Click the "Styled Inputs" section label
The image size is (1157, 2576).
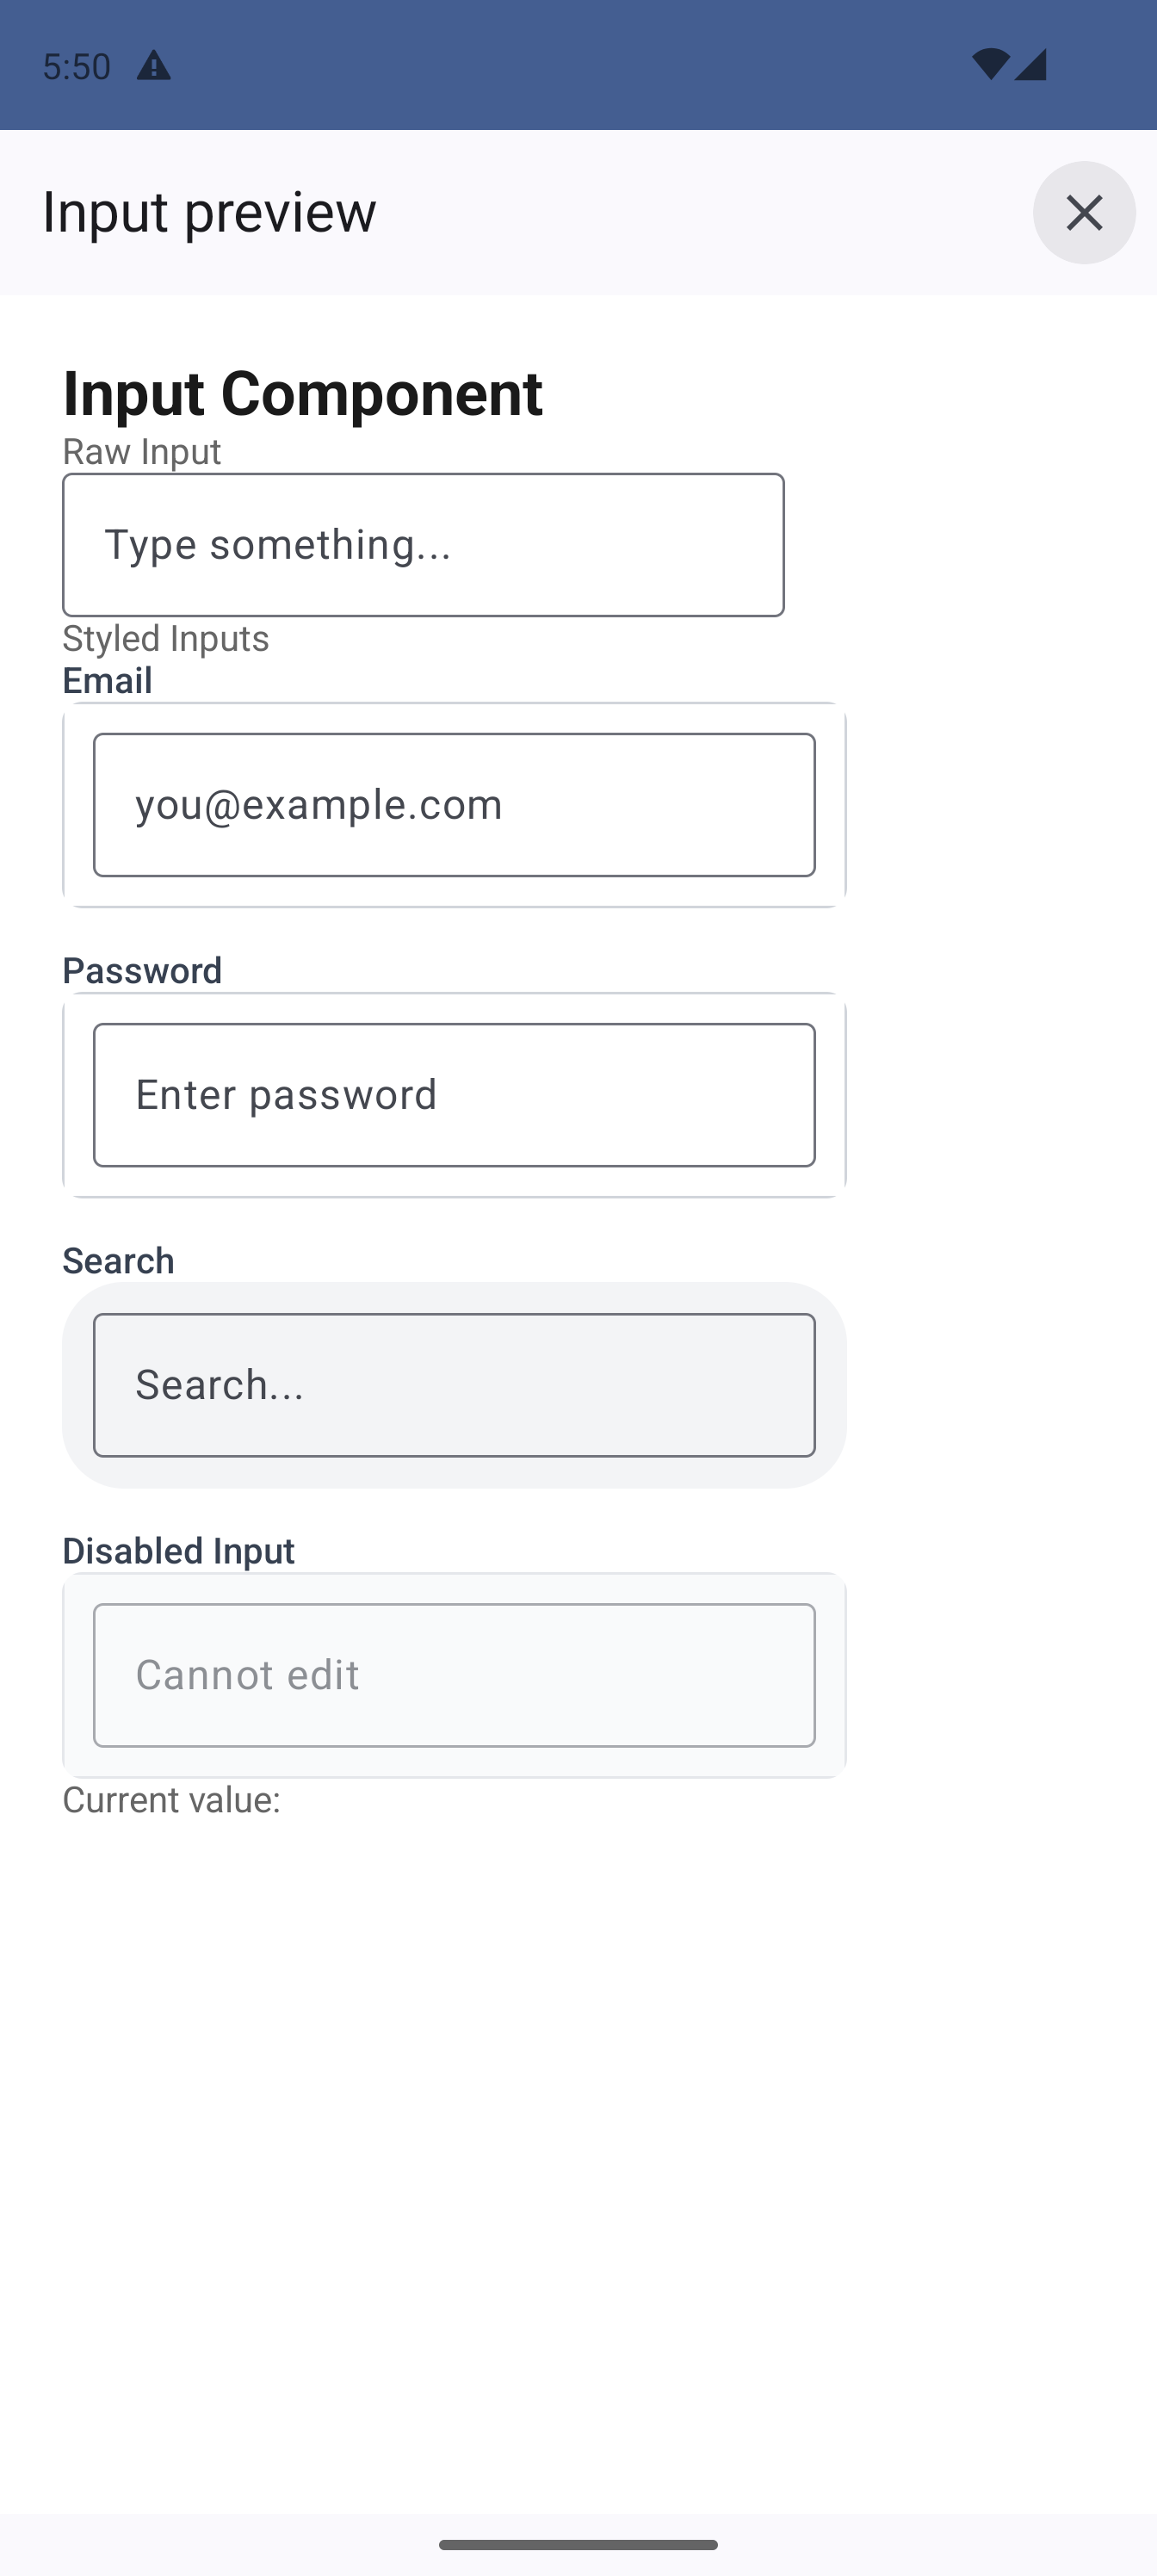tap(165, 638)
